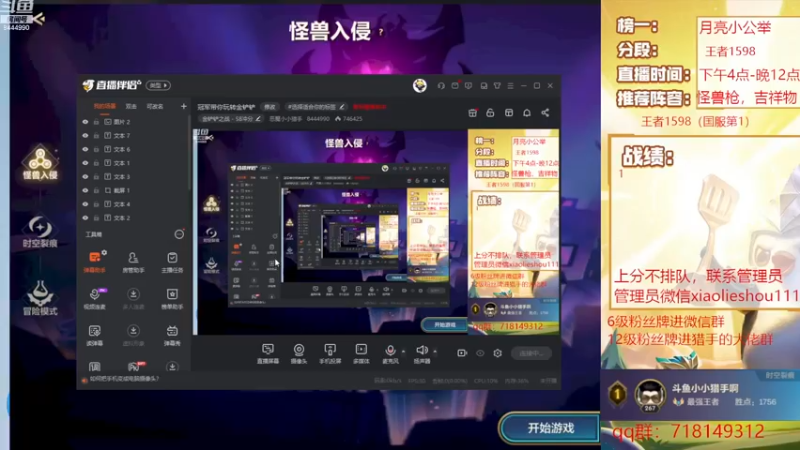Hide the 文本 2 source layer
The width and height of the screenshot is (800, 450).
[x=85, y=218]
